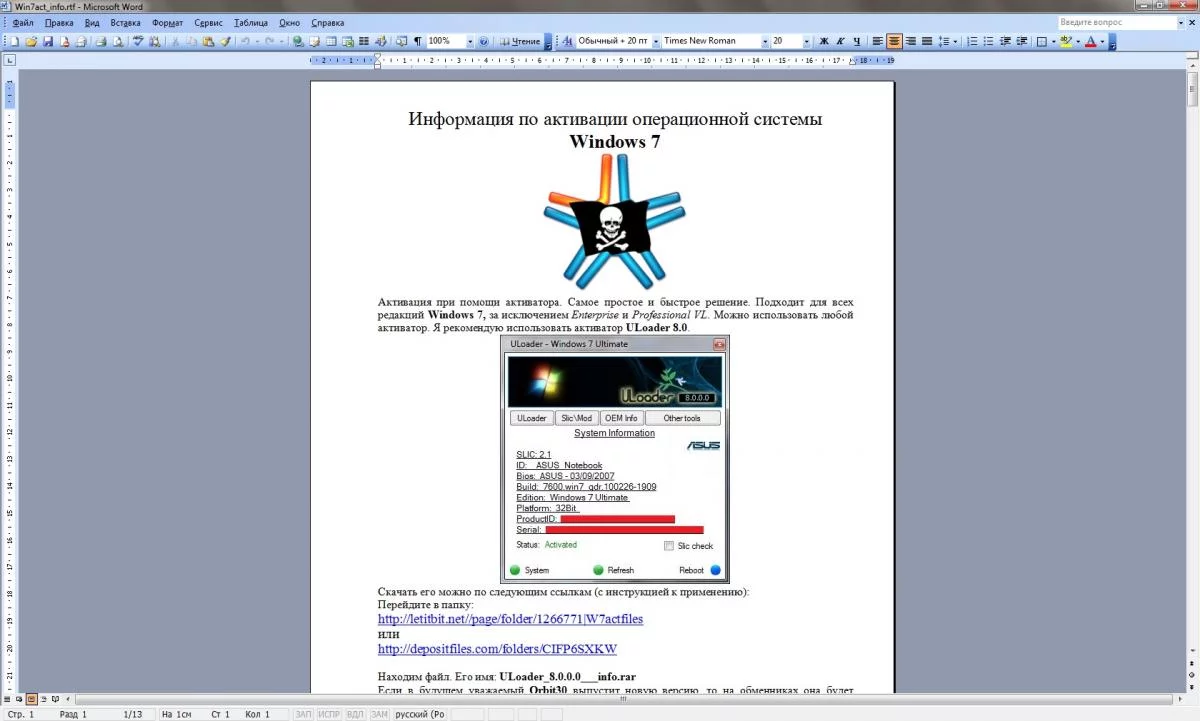Viewport: 1200px width, 721px height.
Task: Open the borders dropdown arrow
Action: point(1053,41)
